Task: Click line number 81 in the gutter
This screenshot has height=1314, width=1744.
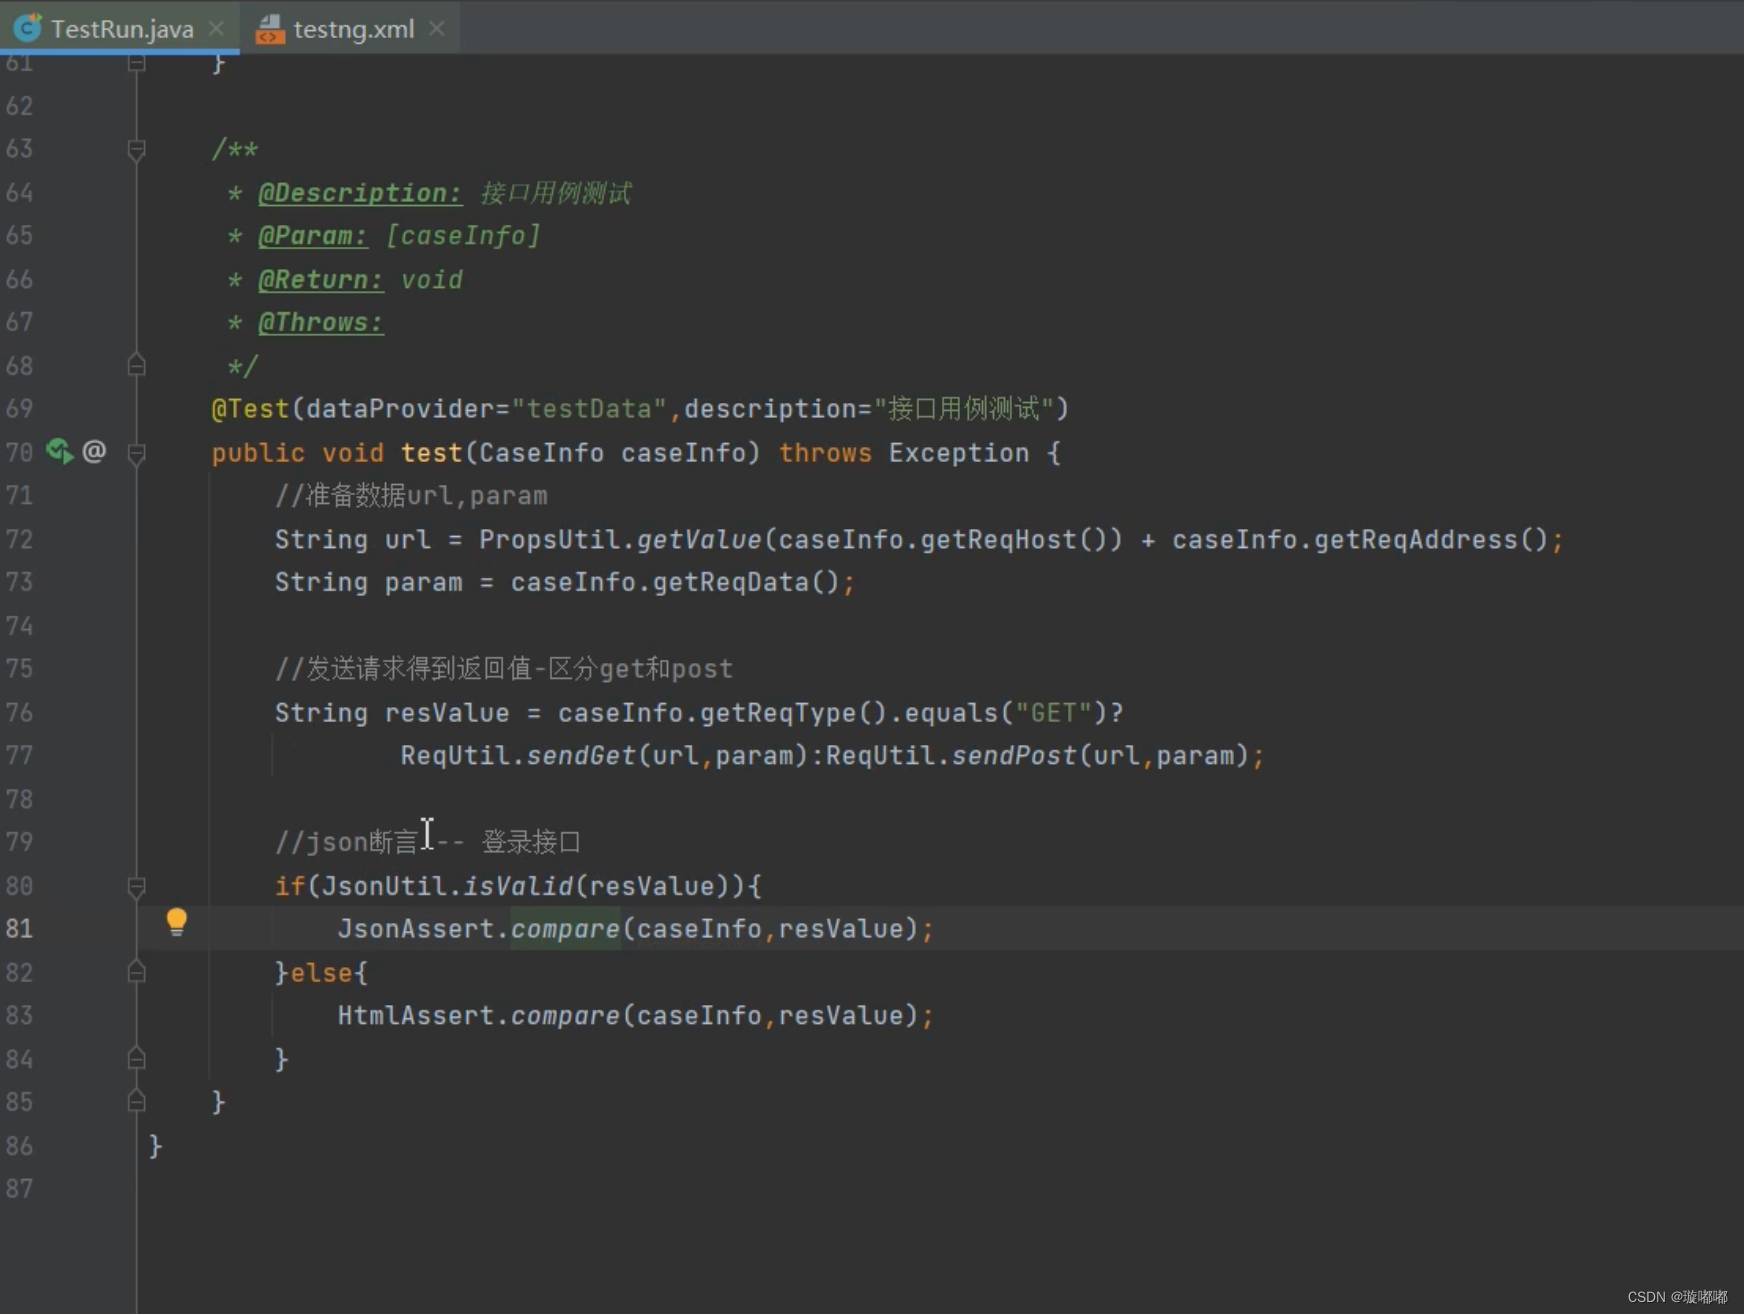Action: 19,929
